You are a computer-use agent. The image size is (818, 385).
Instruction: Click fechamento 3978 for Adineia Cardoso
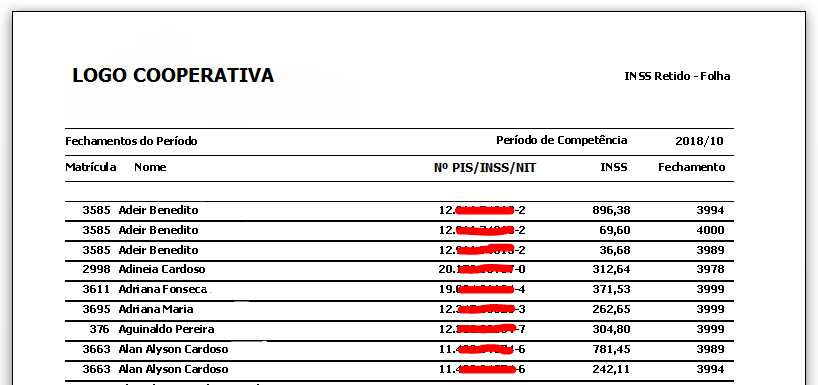711,270
